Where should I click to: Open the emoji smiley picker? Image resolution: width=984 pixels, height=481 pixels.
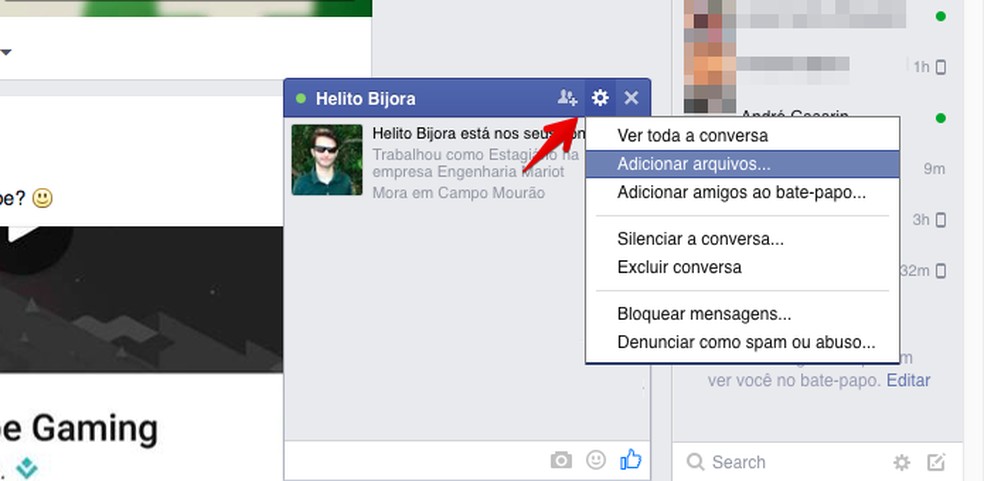click(596, 460)
